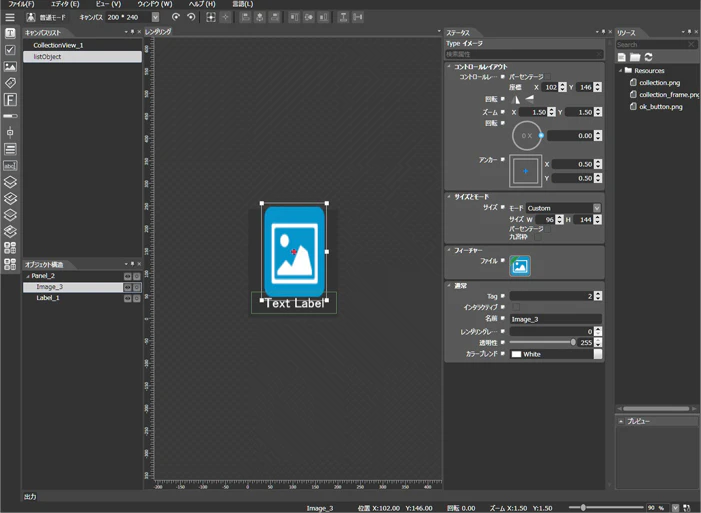Collapse the フィーチャー section

point(449,250)
